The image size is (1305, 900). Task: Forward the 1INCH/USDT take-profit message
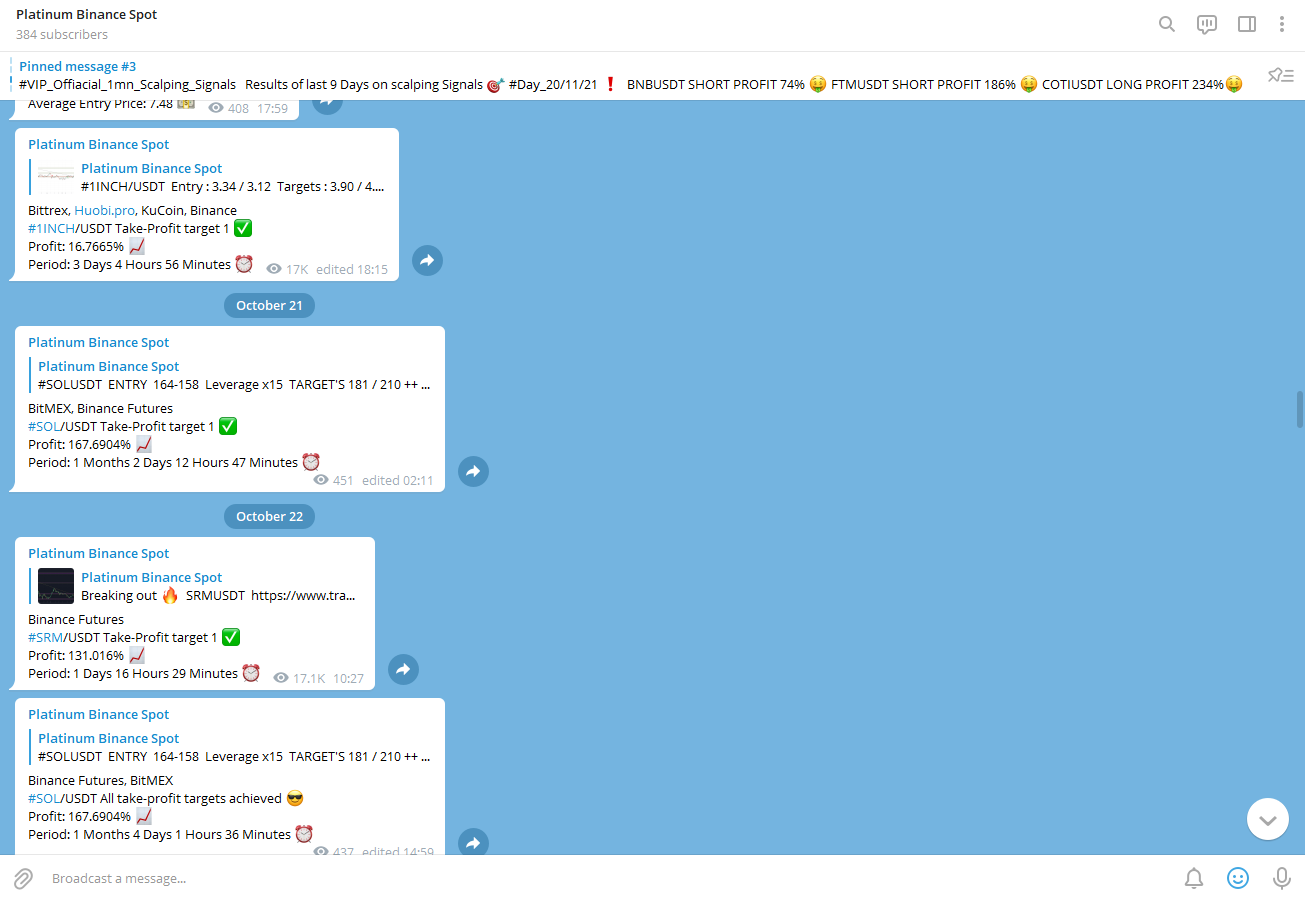[427, 261]
